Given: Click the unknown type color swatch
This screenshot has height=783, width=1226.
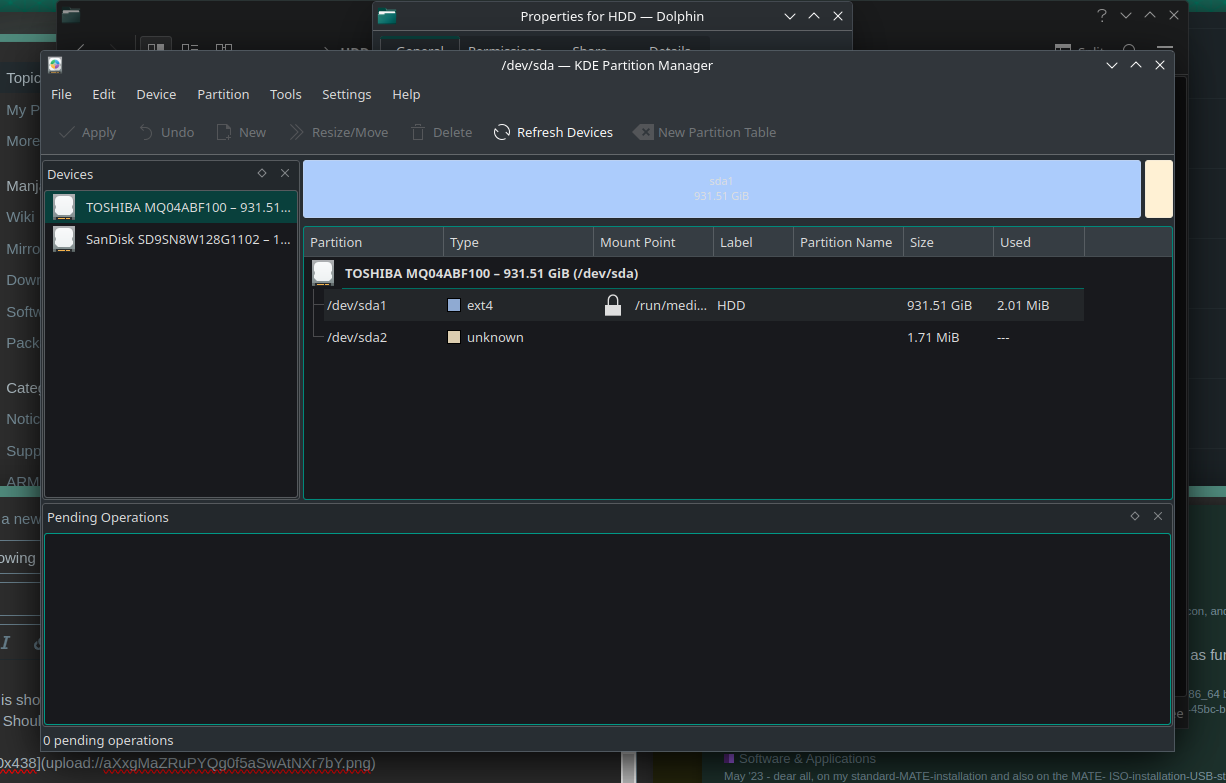Looking at the screenshot, I should 454,337.
